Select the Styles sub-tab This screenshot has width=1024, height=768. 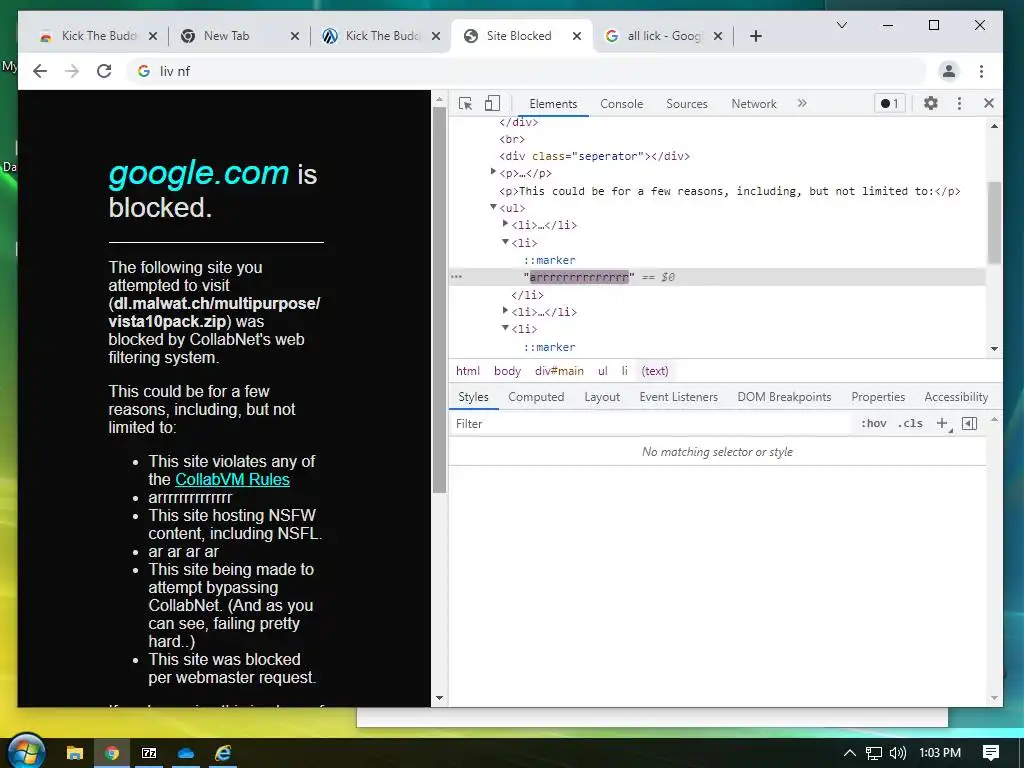(x=473, y=397)
